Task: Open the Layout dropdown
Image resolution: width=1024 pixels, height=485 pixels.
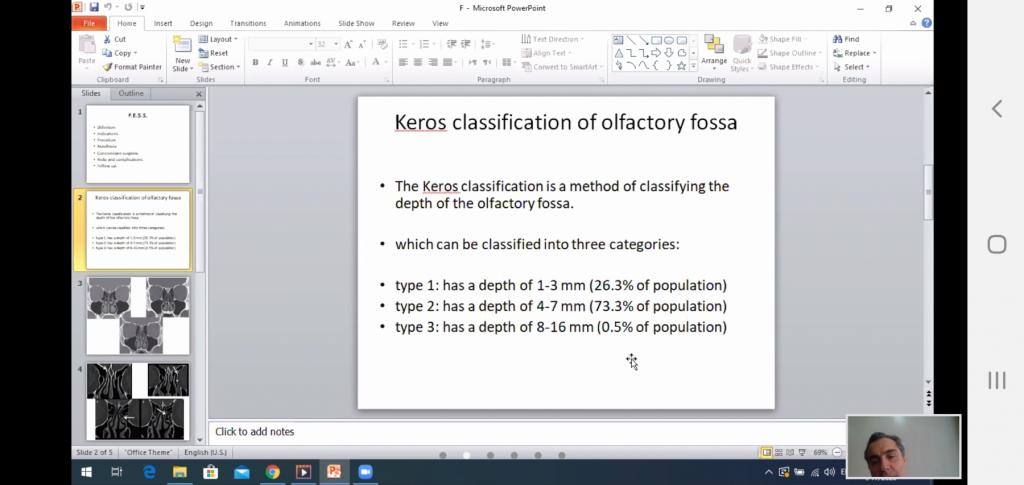Action: point(218,39)
